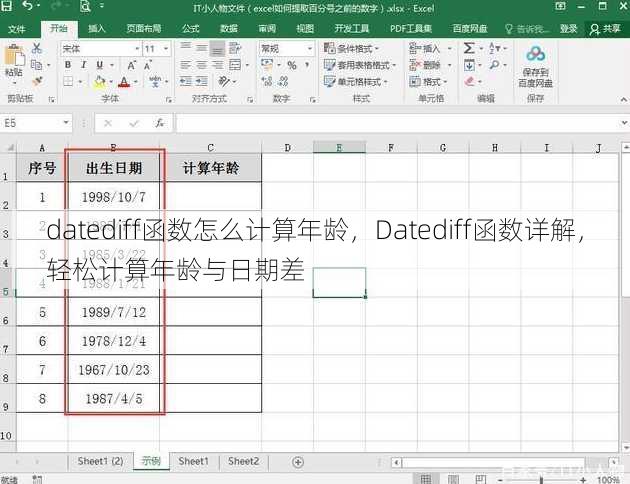
Task: Click the New Sheet plus button
Action: (x=298, y=462)
